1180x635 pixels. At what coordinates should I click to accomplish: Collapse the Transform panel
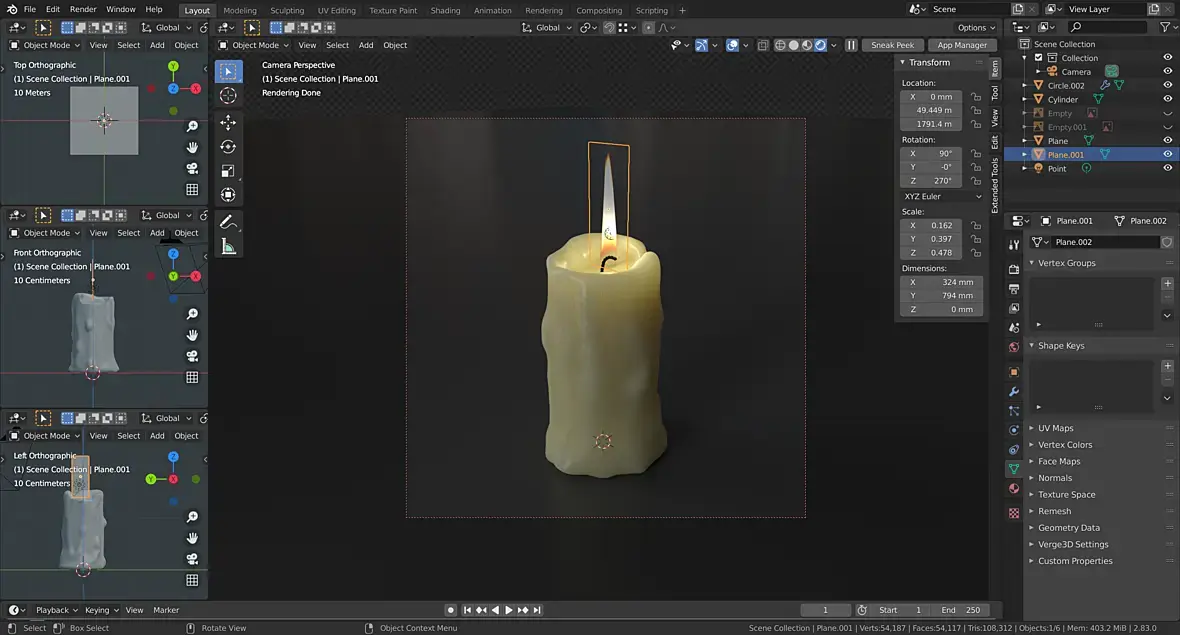click(x=902, y=62)
